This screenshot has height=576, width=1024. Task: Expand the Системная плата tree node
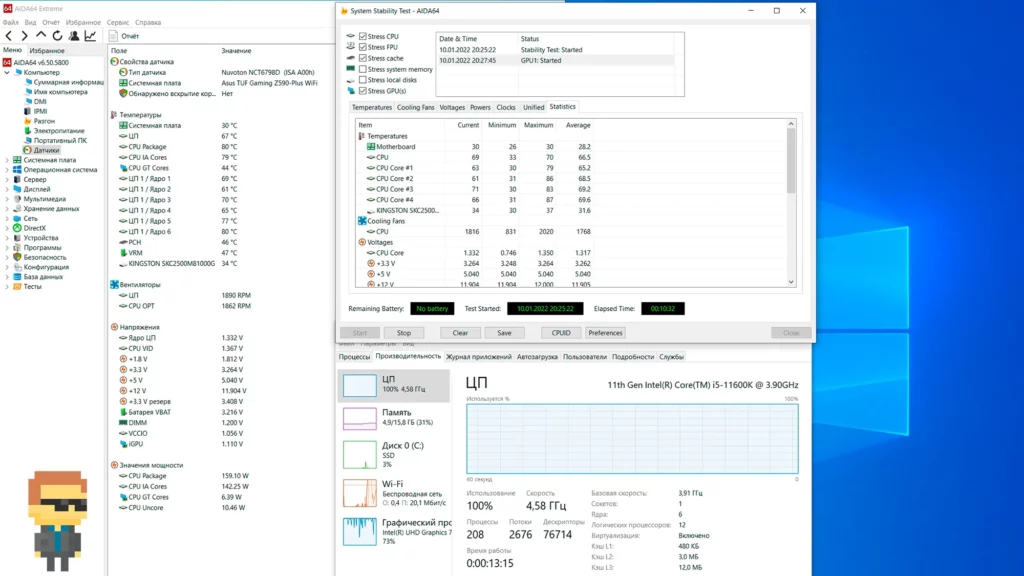click(8, 160)
